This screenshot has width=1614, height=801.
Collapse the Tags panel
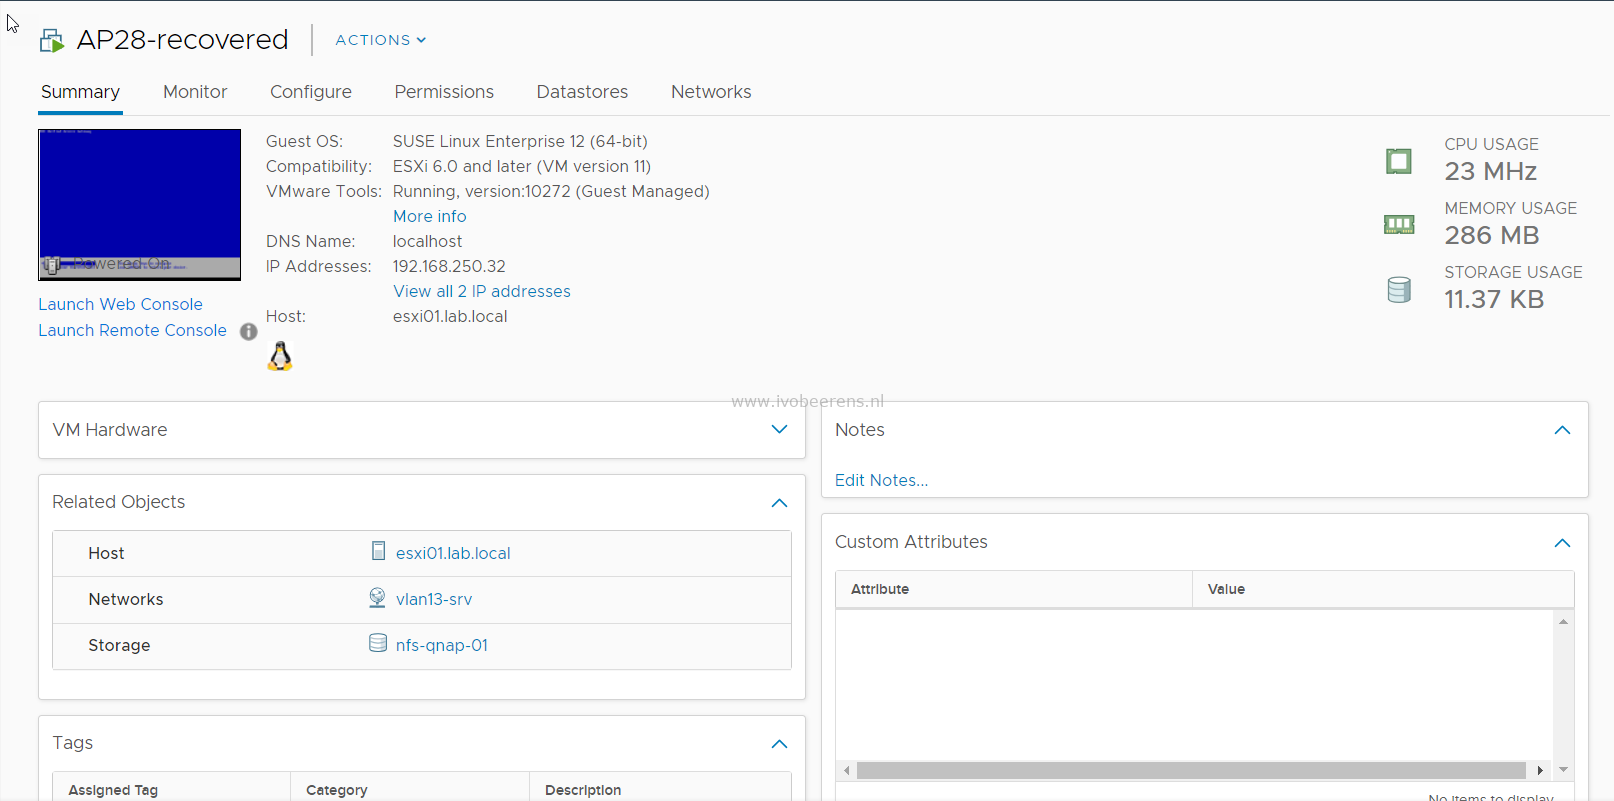pos(780,744)
